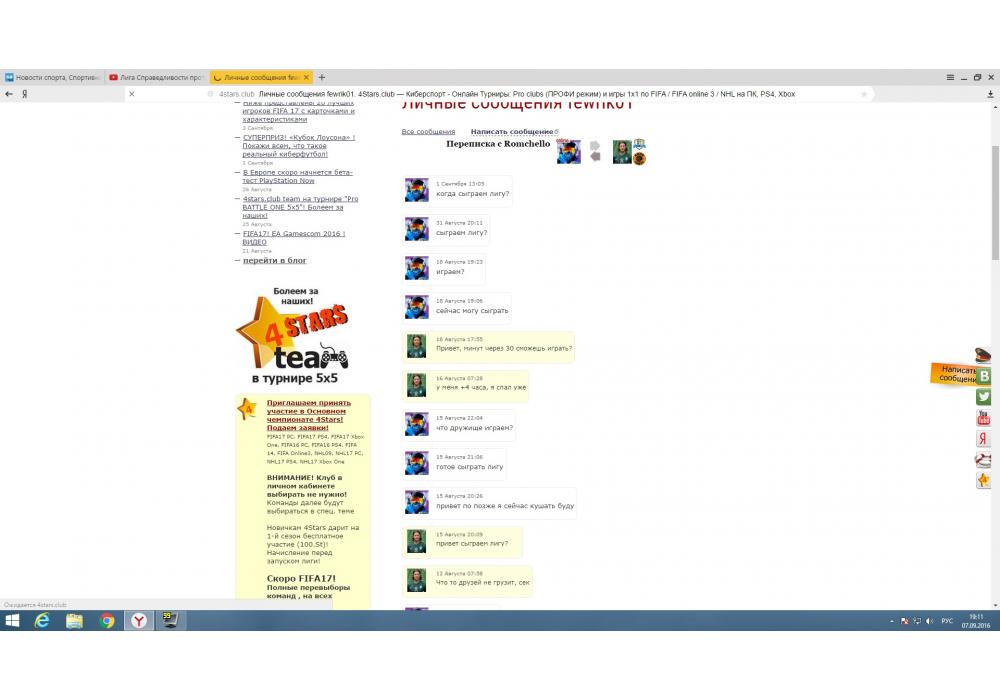Click the address bar with 4stars.club
This screenshot has width=1000, height=700.
507,94
